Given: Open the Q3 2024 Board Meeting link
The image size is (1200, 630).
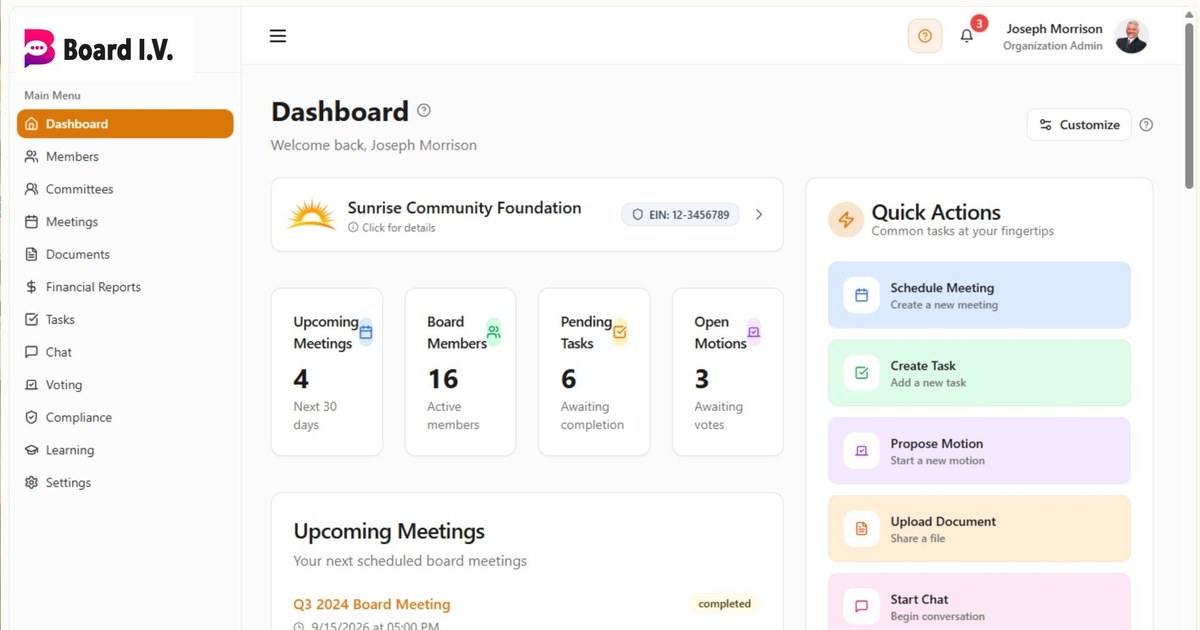Looking at the screenshot, I should [372, 604].
